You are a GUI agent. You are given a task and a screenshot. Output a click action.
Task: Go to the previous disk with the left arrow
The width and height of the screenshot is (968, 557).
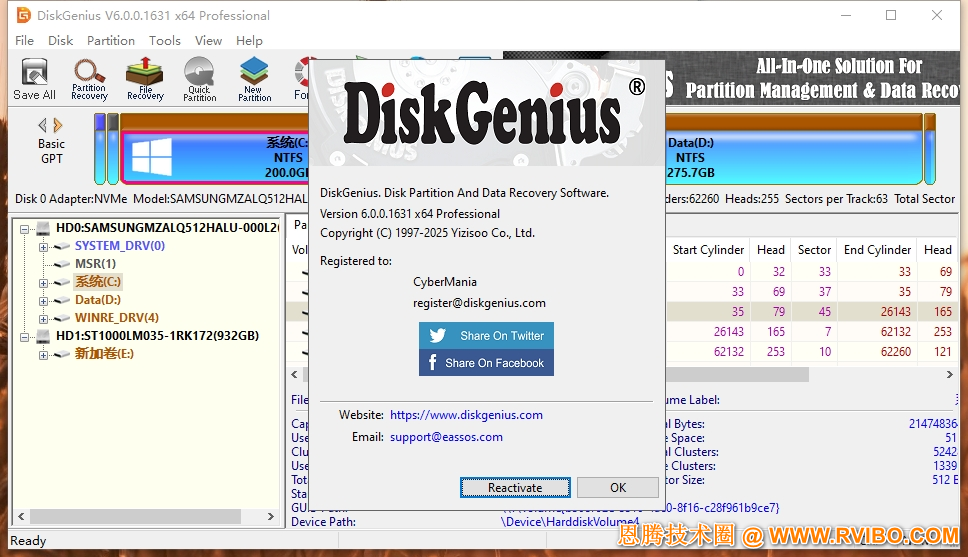42,125
